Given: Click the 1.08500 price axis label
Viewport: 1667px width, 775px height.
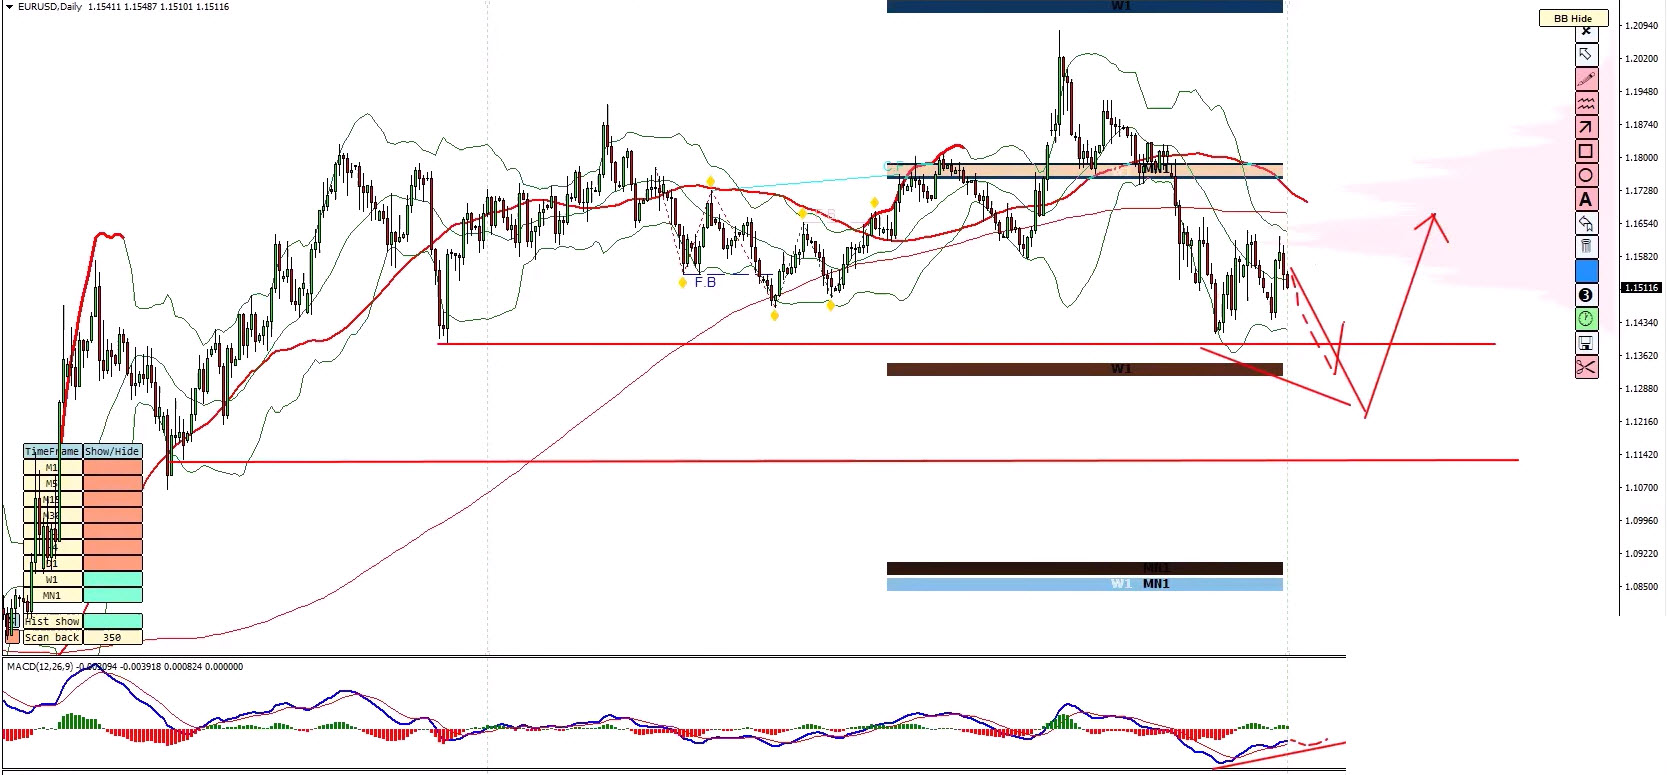Looking at the screenshot, I should coord(1642,587).
